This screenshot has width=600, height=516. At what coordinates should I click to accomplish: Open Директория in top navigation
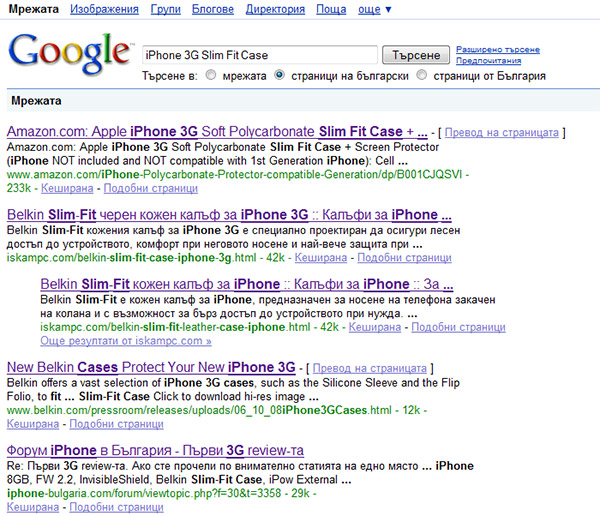coord(275,9)
